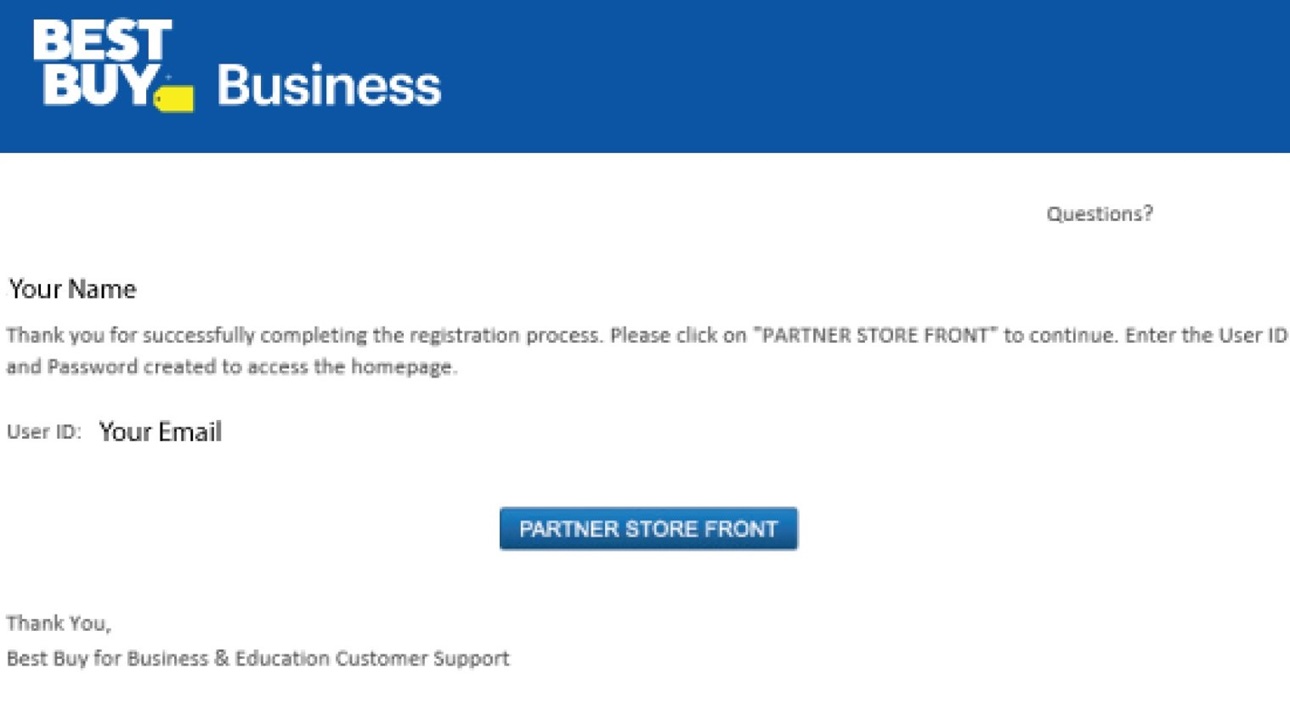Click the Customer Support signature line
Screen dimensions: 1290x726
258,658
